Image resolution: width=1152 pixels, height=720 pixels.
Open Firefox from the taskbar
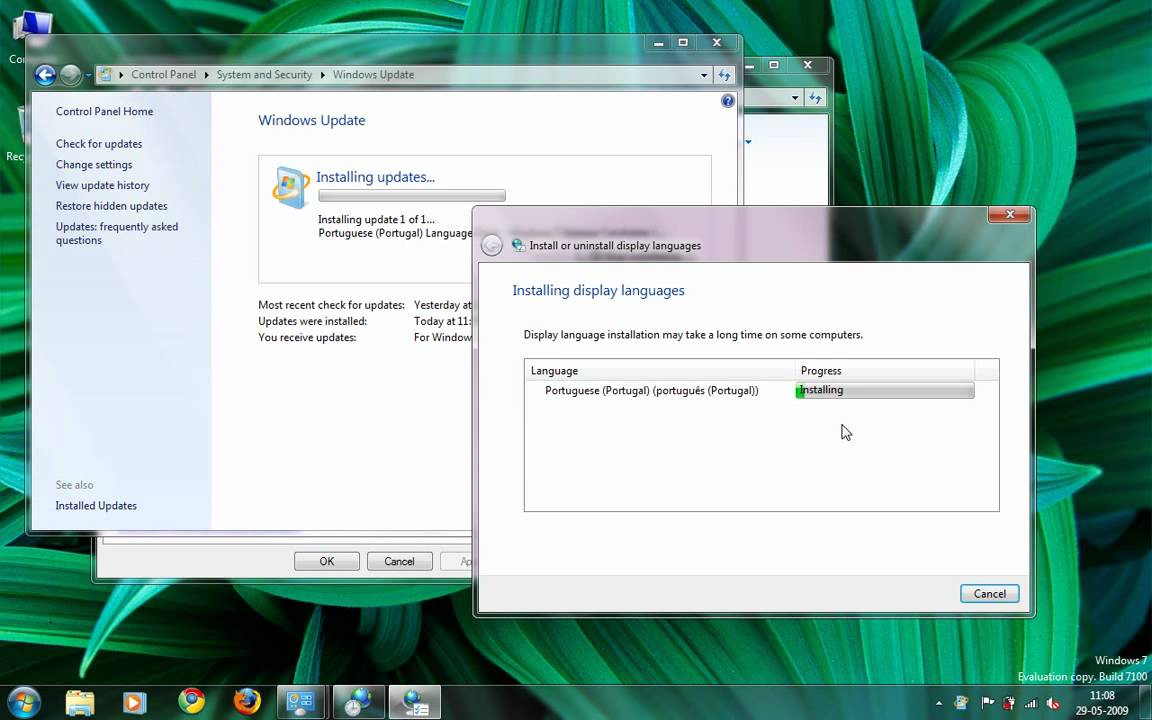pos(247,702)
